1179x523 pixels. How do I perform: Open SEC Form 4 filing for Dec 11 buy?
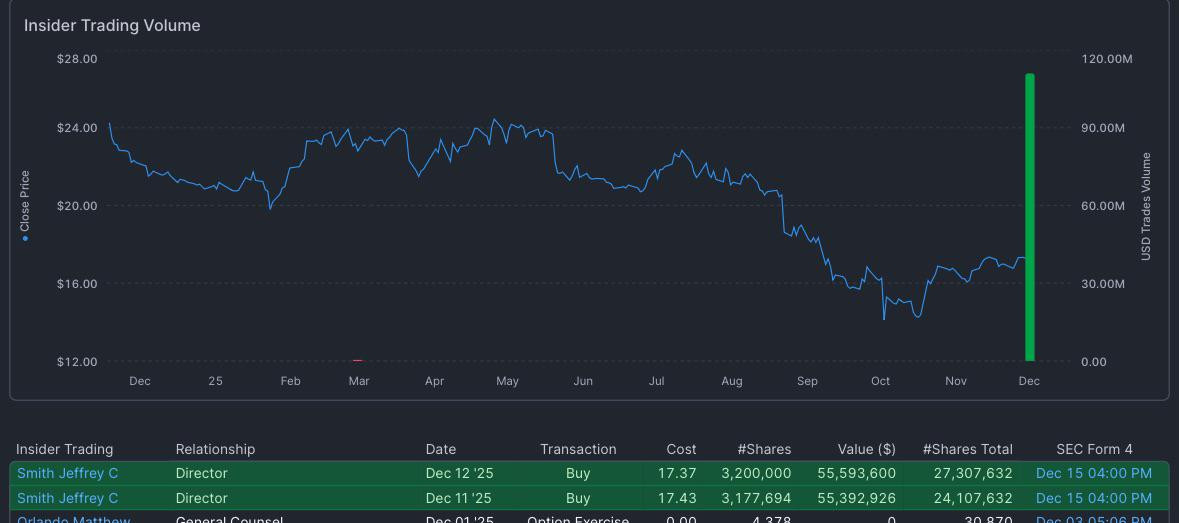[x=1093, y=498]
